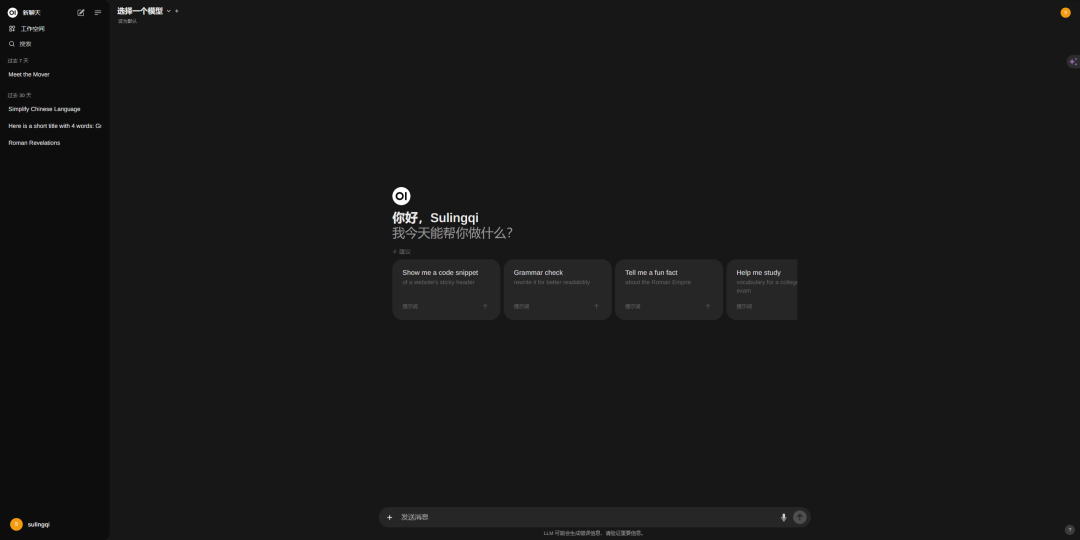
Task: Click the send message arrow button
Action: pos(800,517)
